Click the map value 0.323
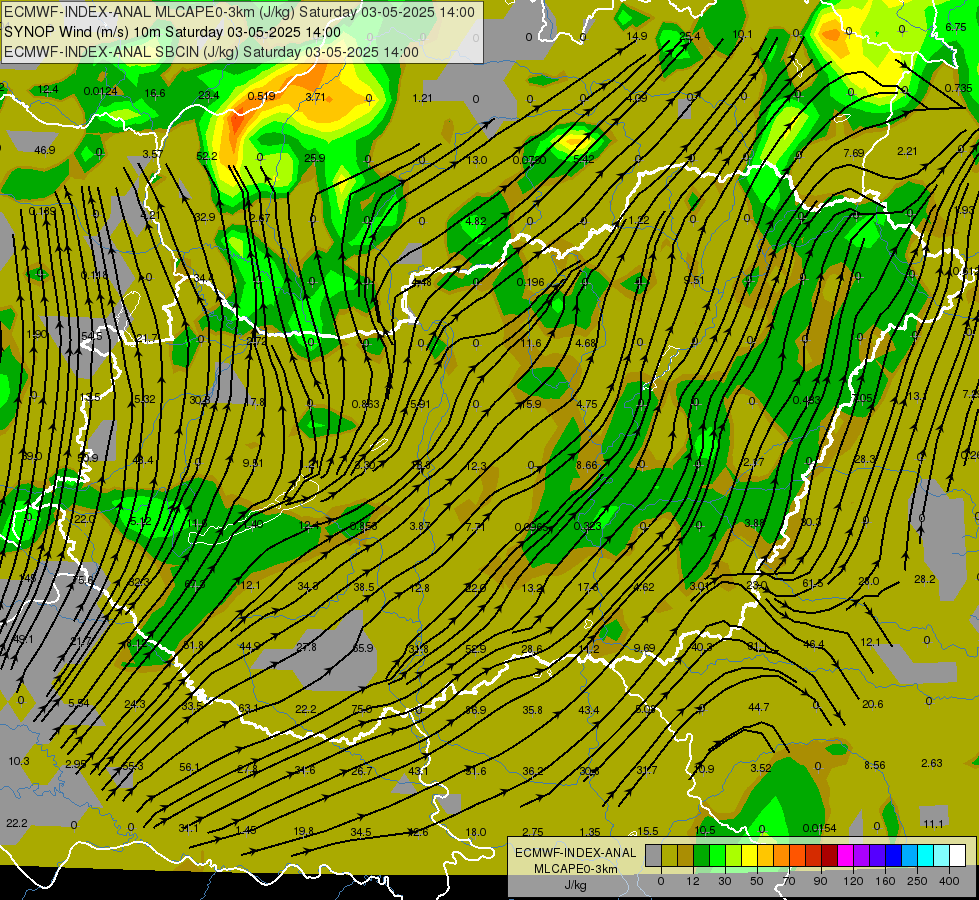This screenshot has height=900, width=979. tap(588, 526)
